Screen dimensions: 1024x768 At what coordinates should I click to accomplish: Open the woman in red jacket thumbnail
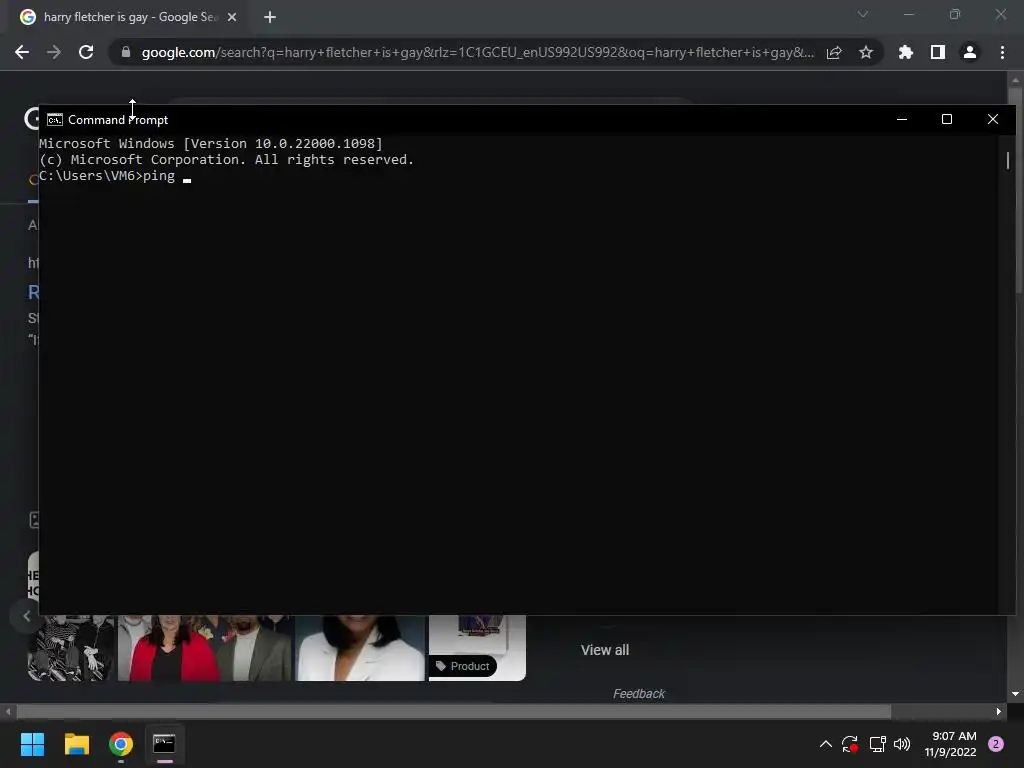point(204,648)
